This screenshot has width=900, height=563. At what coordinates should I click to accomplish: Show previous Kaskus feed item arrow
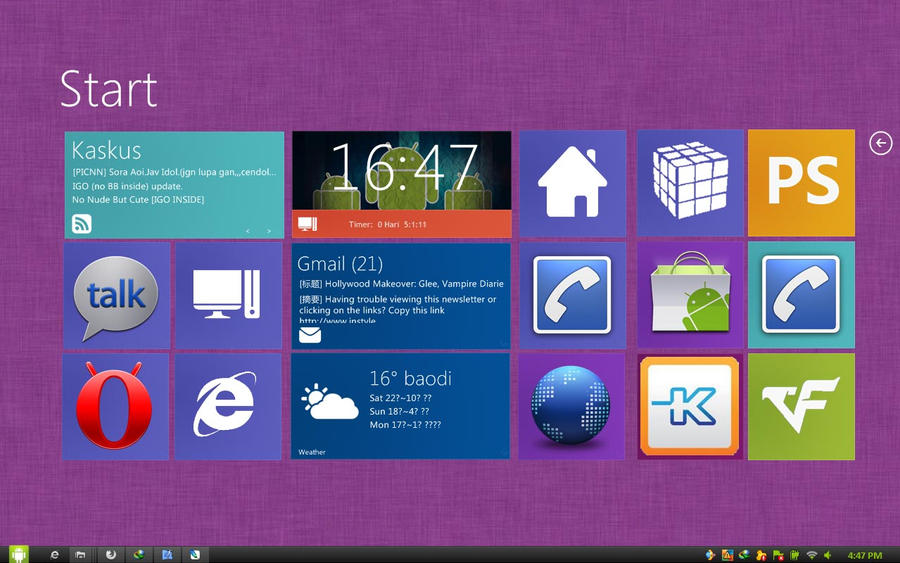(x=248, y=231)
